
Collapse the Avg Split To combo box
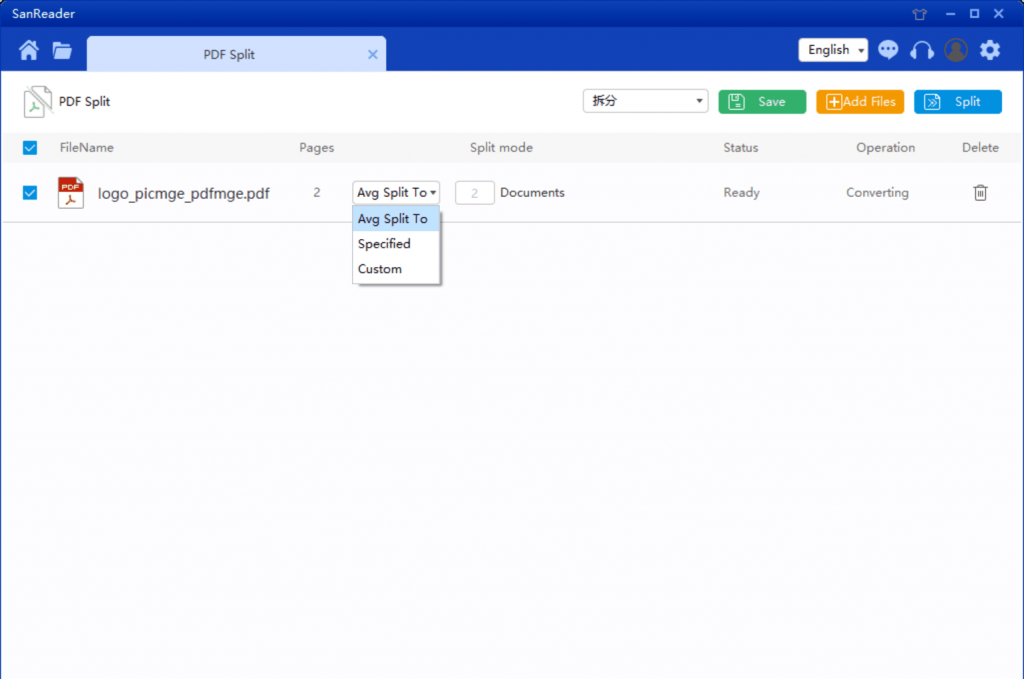[x=396, y=193]
